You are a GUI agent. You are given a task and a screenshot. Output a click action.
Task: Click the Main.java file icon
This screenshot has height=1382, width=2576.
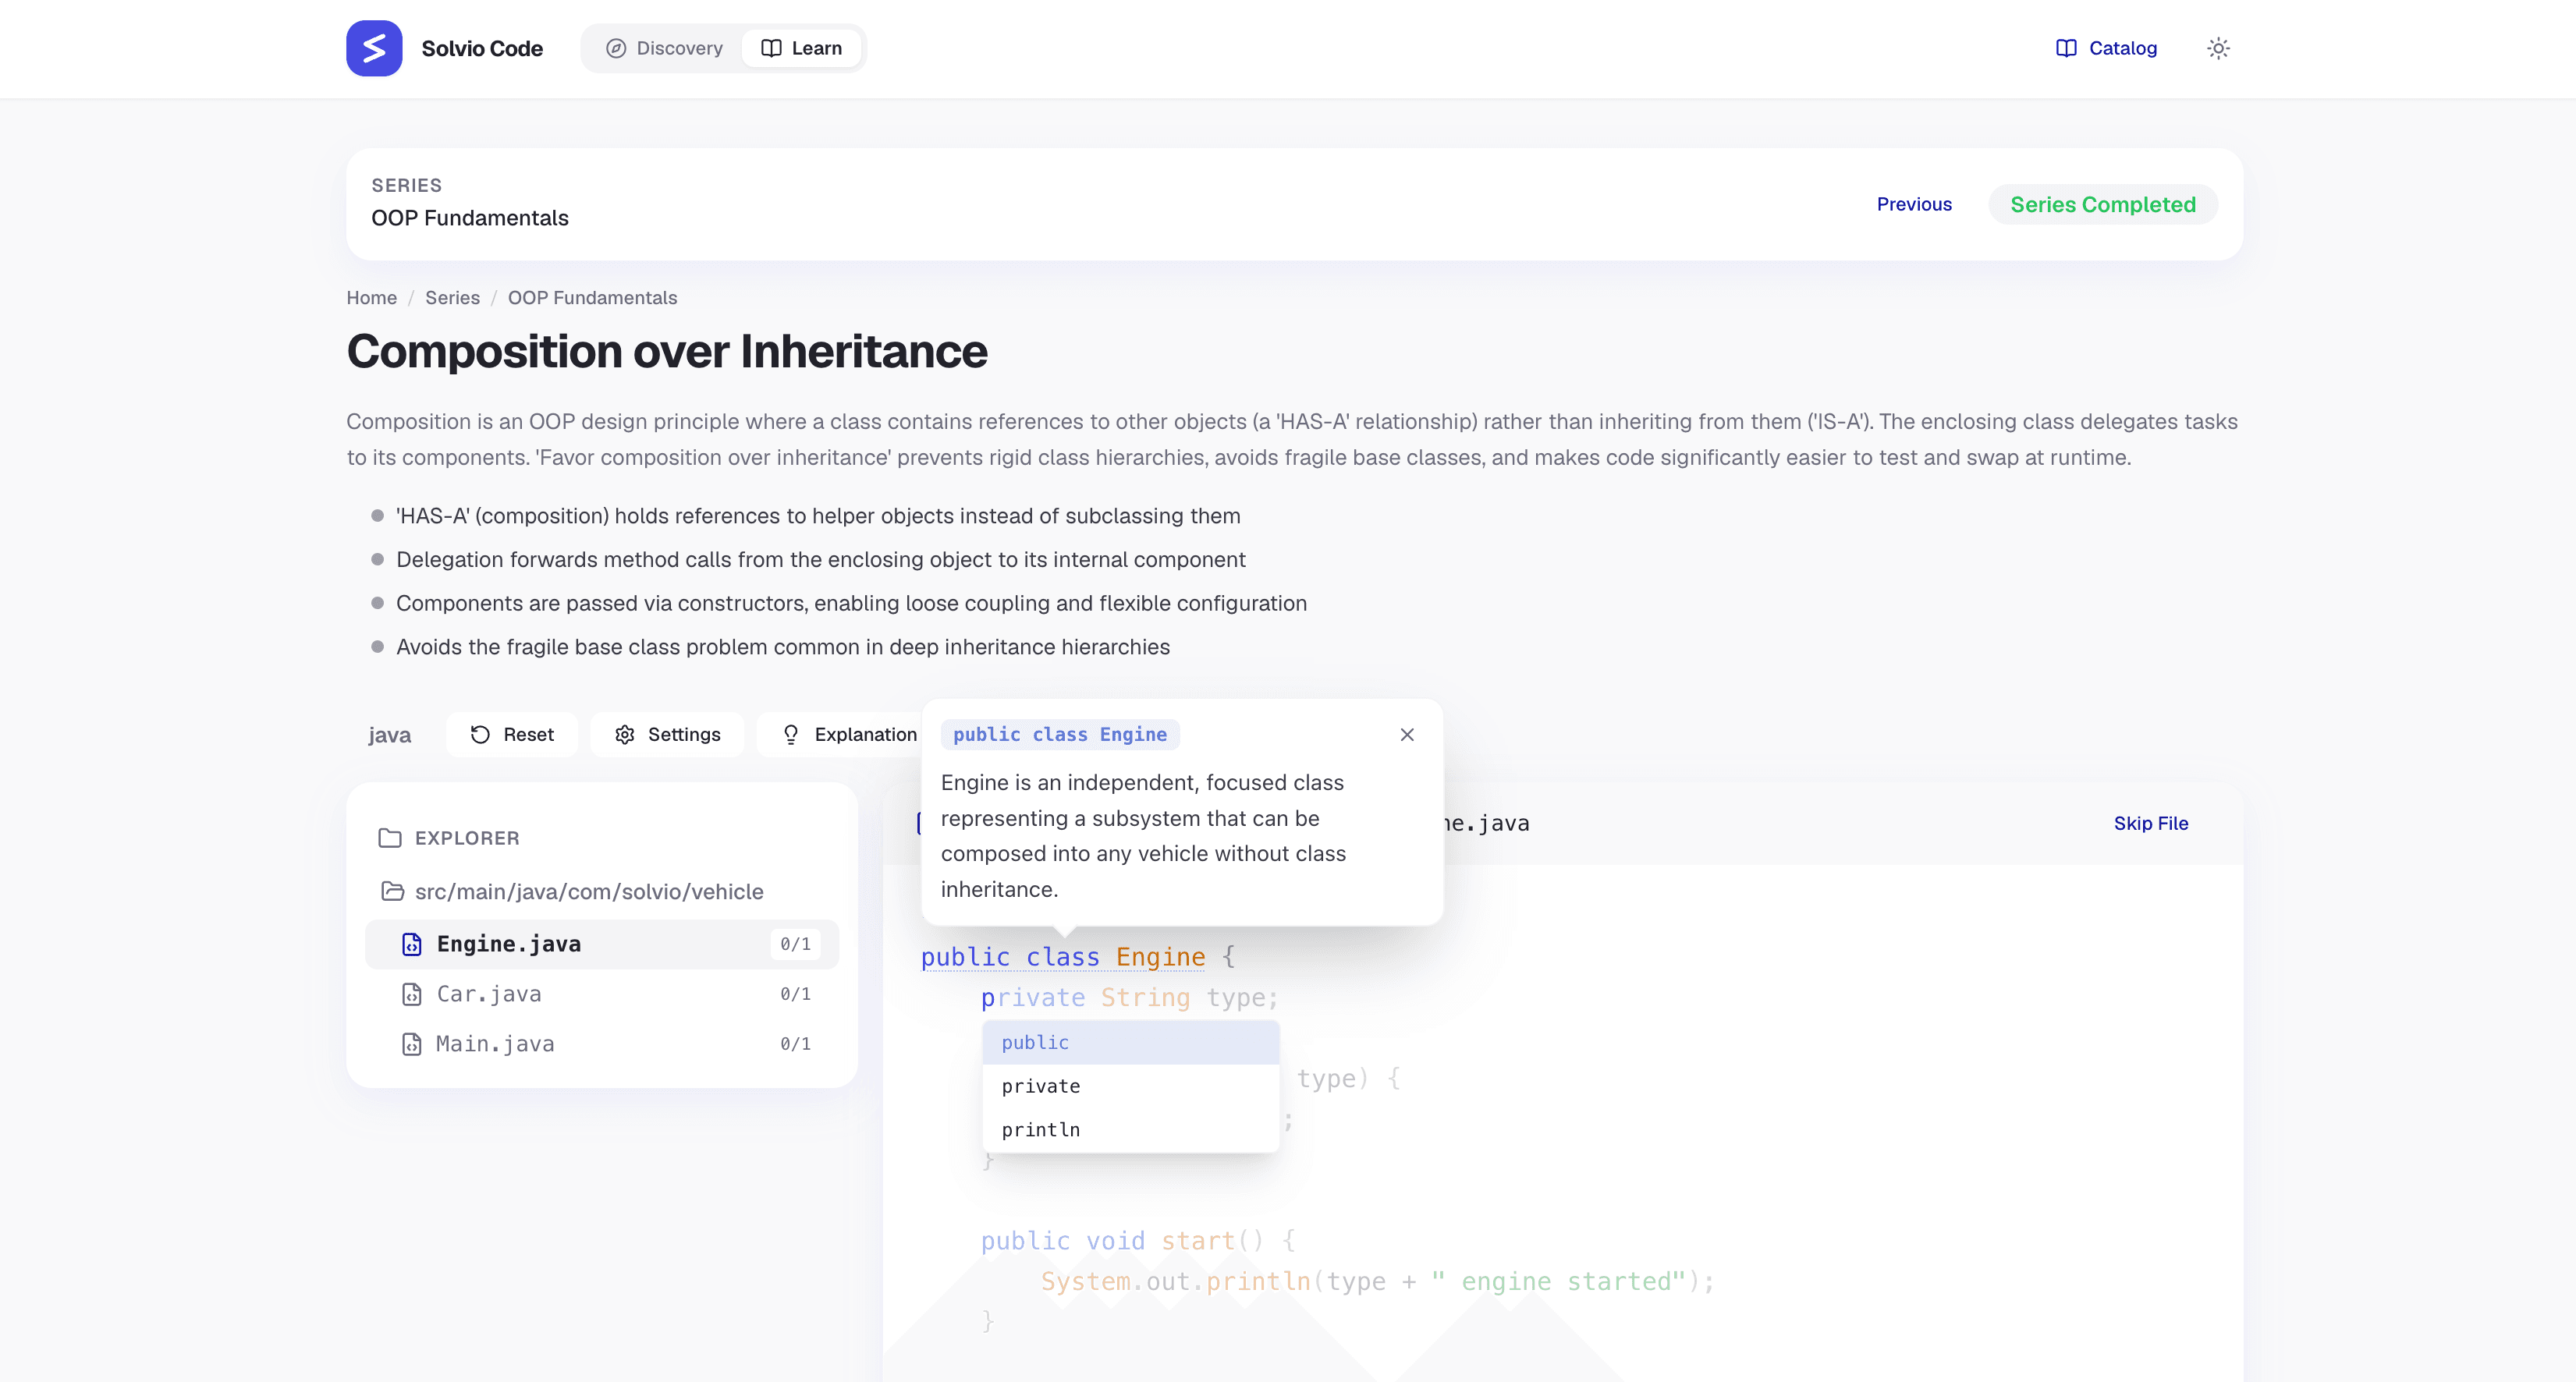[411, 1044]
